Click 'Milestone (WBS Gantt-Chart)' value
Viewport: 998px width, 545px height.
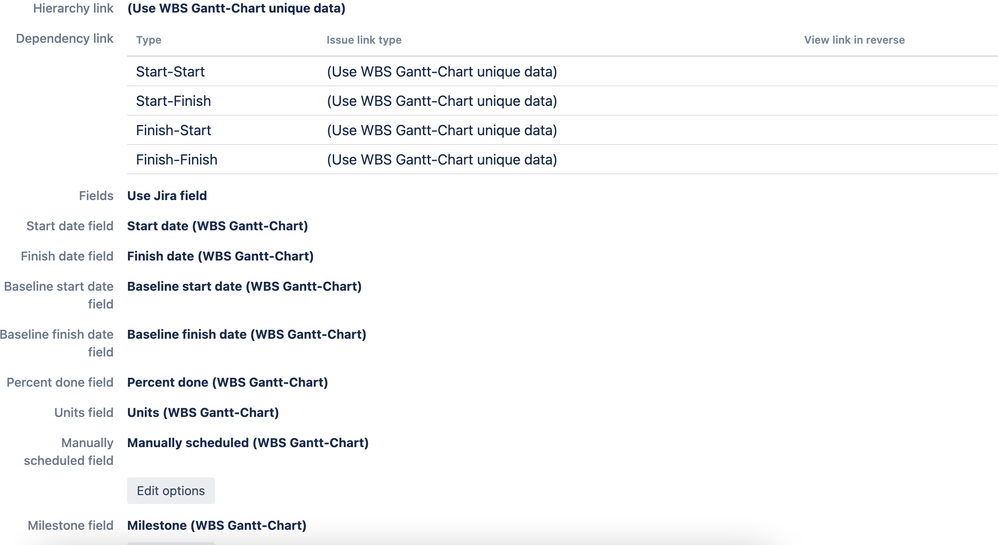click(216, 525)
